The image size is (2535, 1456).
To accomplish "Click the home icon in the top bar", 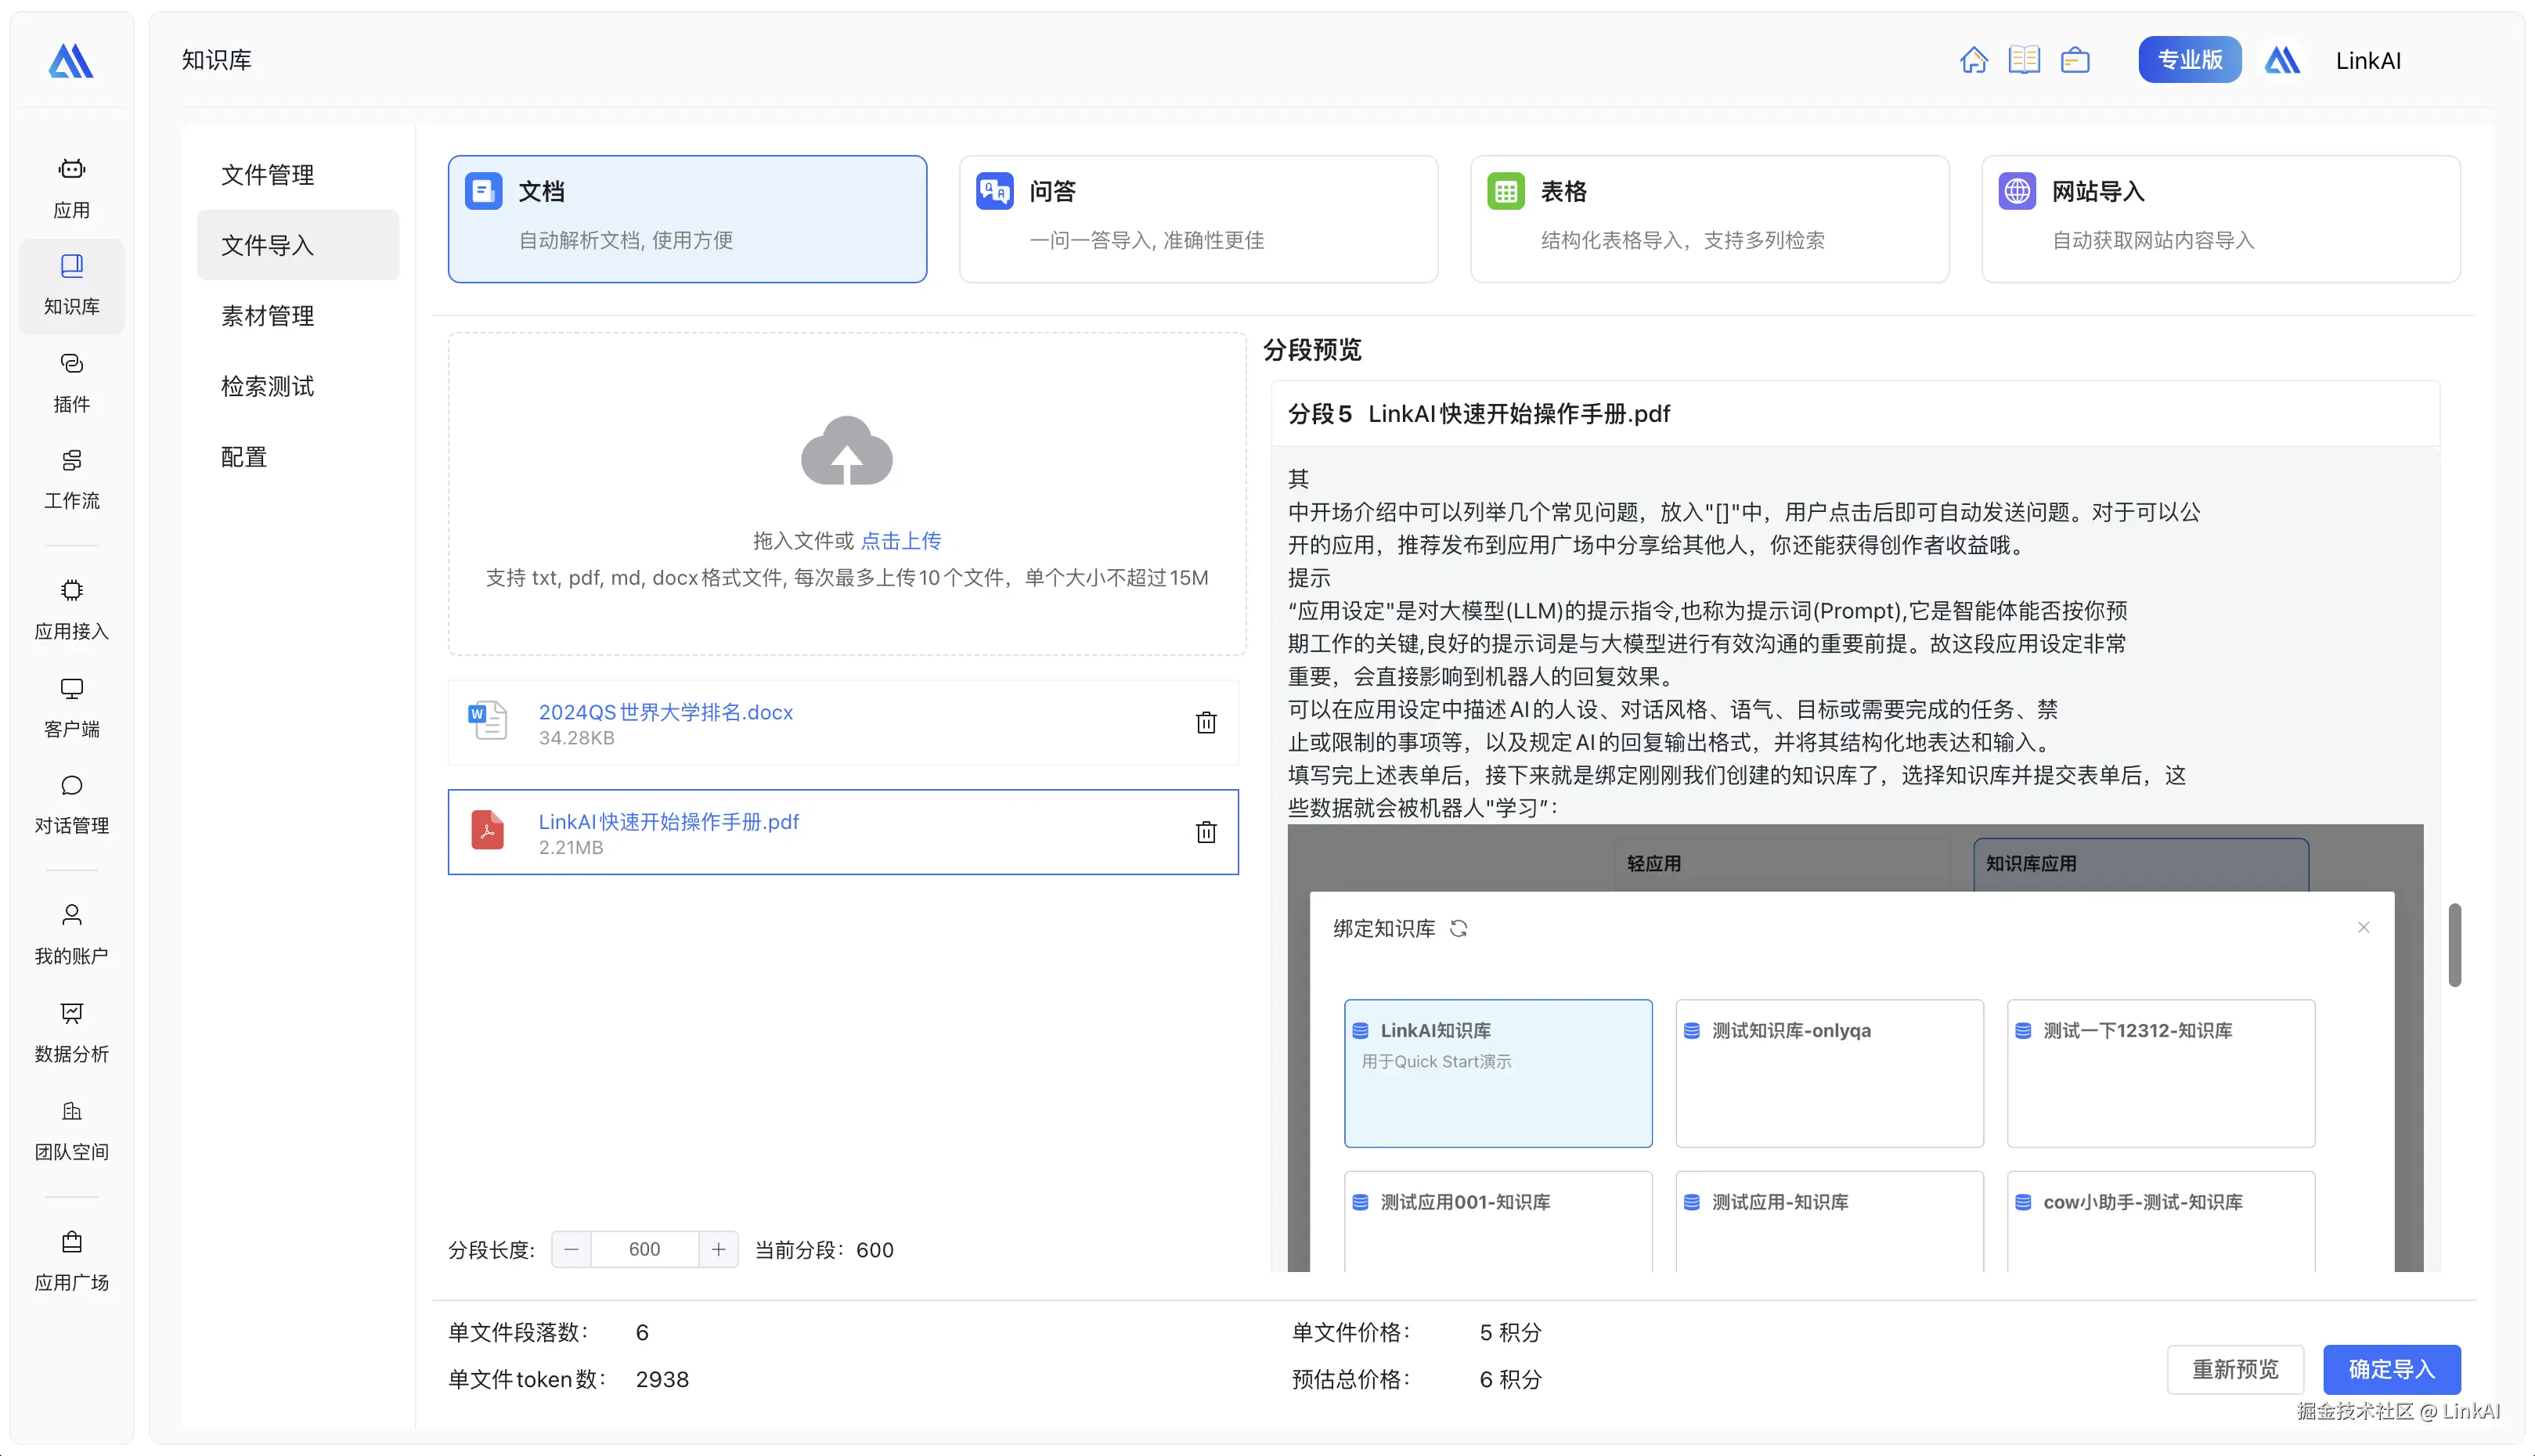I will [1974, 59].
